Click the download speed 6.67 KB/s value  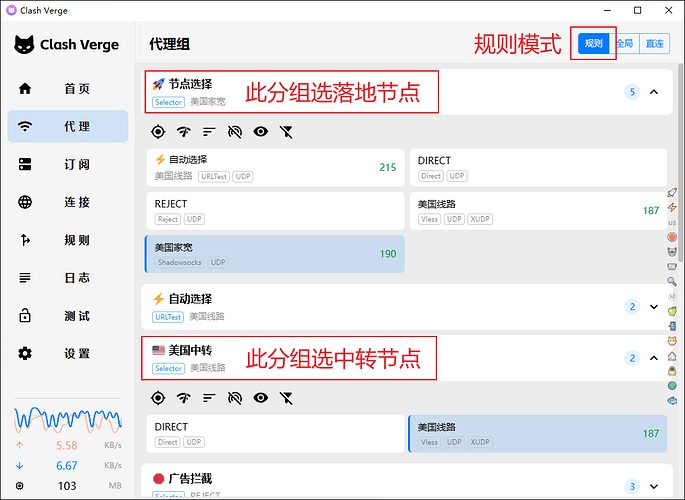tap(66, 466)
